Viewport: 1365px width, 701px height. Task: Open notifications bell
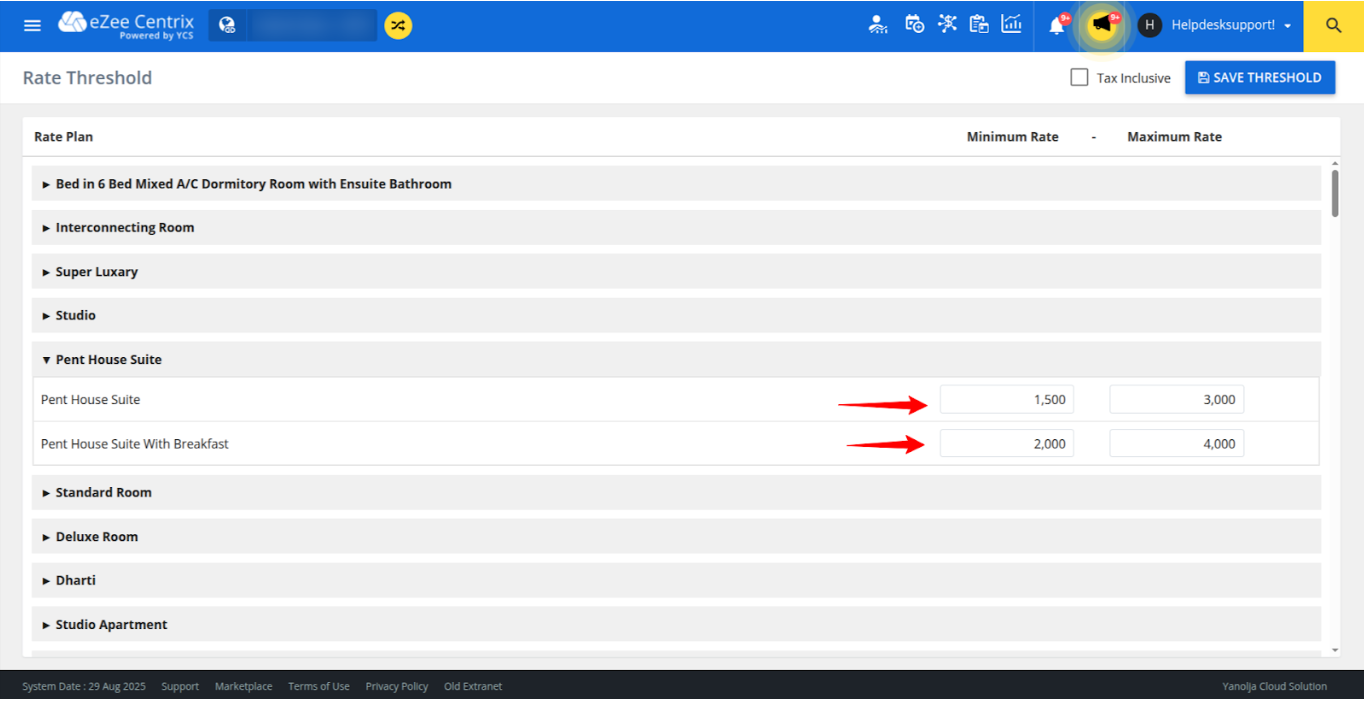click(1057, 25)
